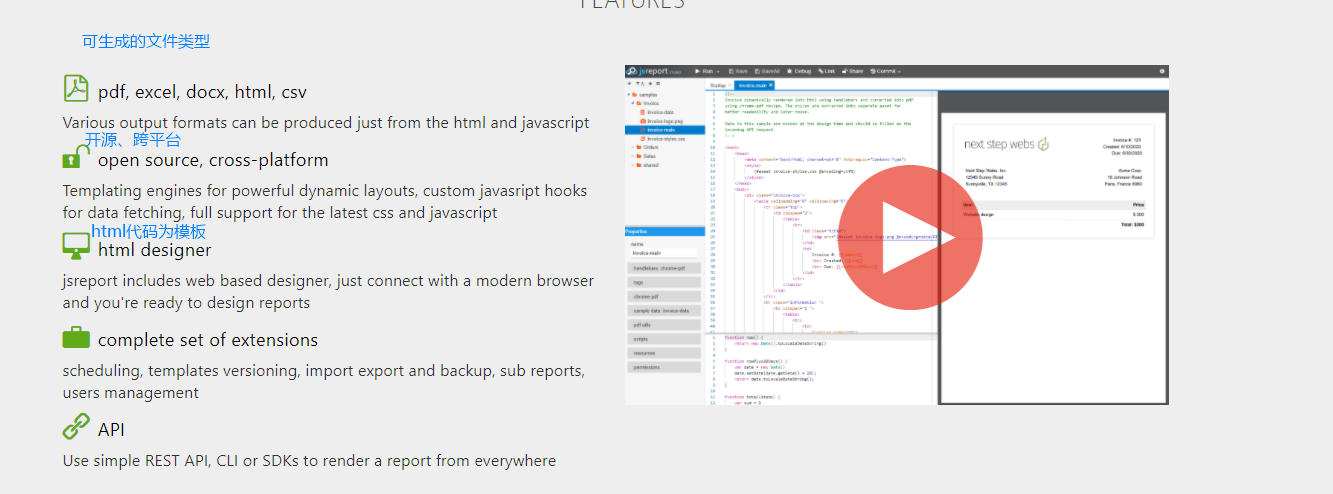This screenshot has width=1333, height=494.
Task: Click Save in the video preview toolbar
Action: [x=738, y=71]
